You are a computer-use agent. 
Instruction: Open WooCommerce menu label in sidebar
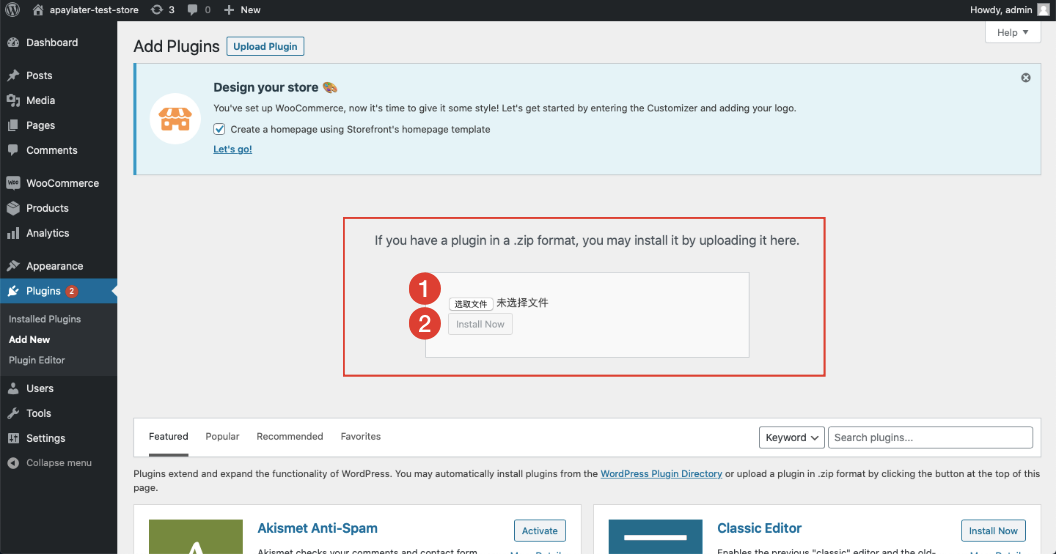click(63, 183)
